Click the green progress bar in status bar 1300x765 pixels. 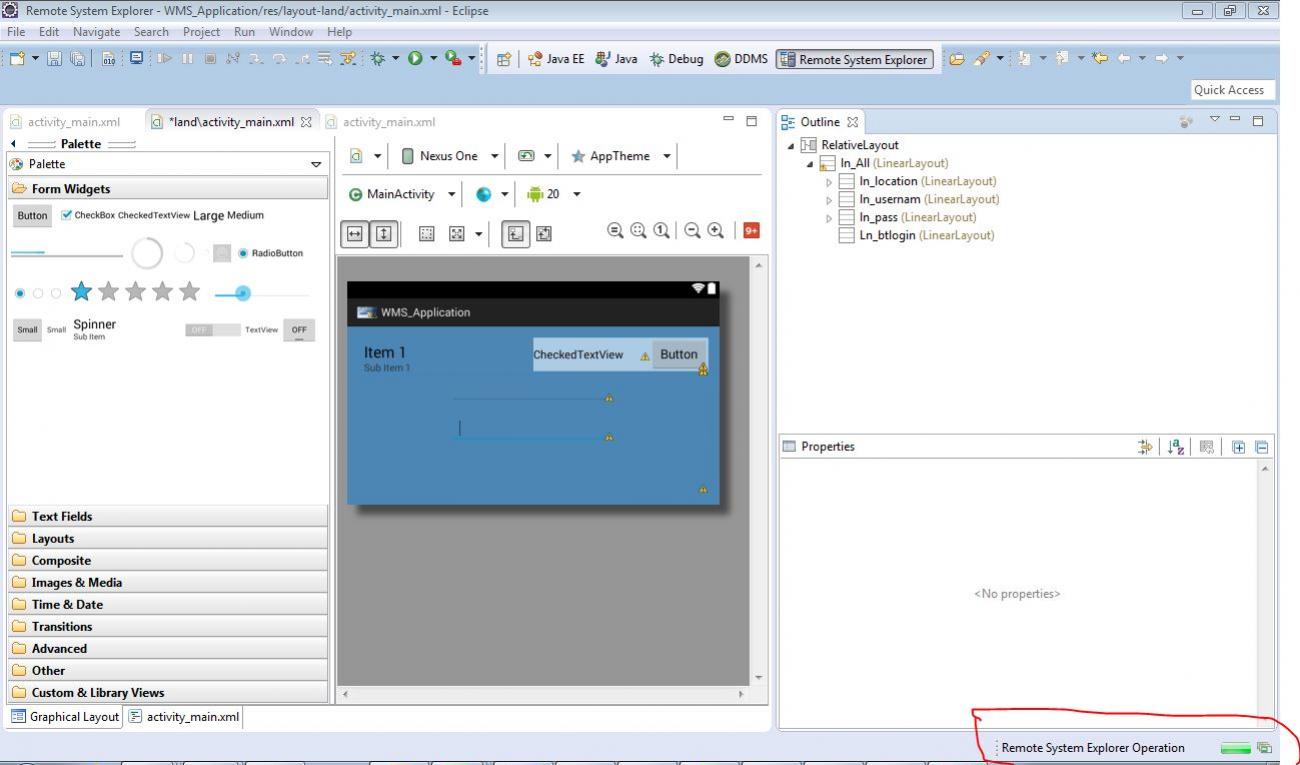pyautogui.click(x=1235, y=748)
